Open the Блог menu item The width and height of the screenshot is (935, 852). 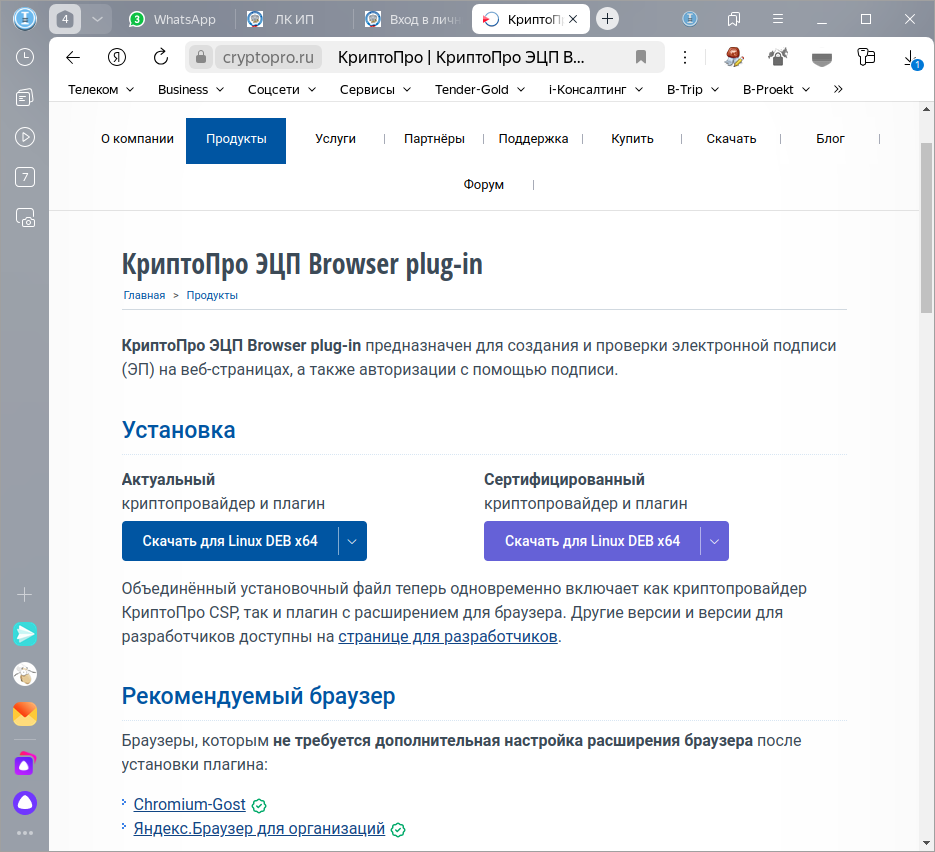tap(830, 139)
